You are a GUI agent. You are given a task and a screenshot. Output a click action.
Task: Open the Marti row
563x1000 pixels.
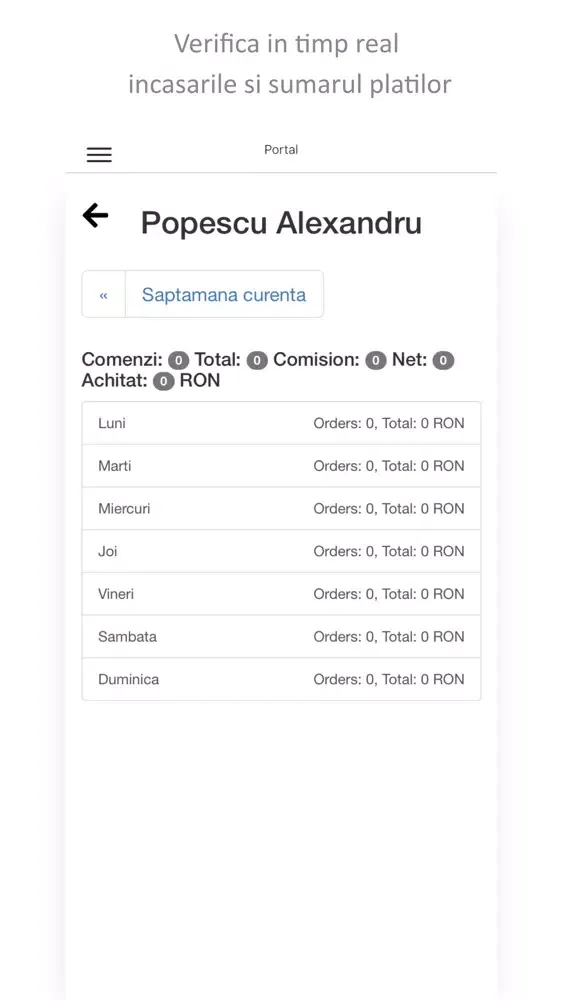281,466
